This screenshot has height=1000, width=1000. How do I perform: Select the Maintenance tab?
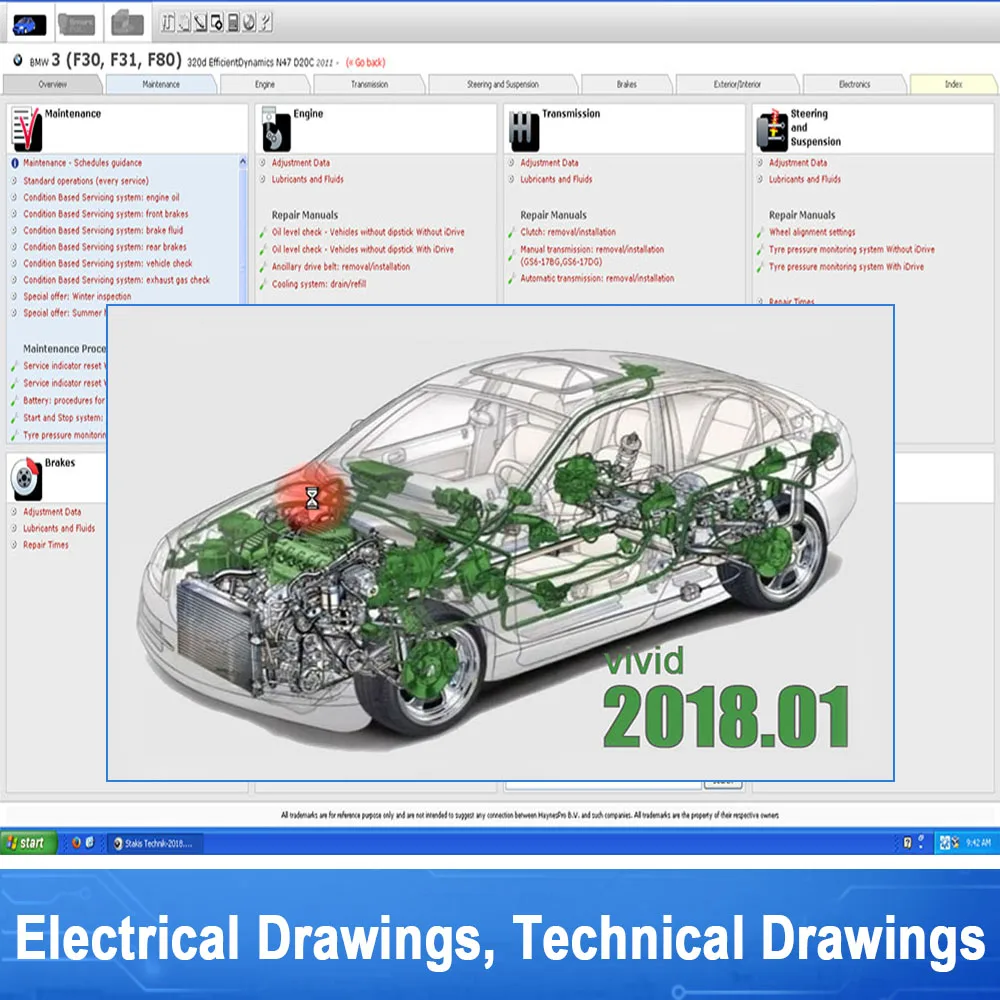(x=161, y=84)
